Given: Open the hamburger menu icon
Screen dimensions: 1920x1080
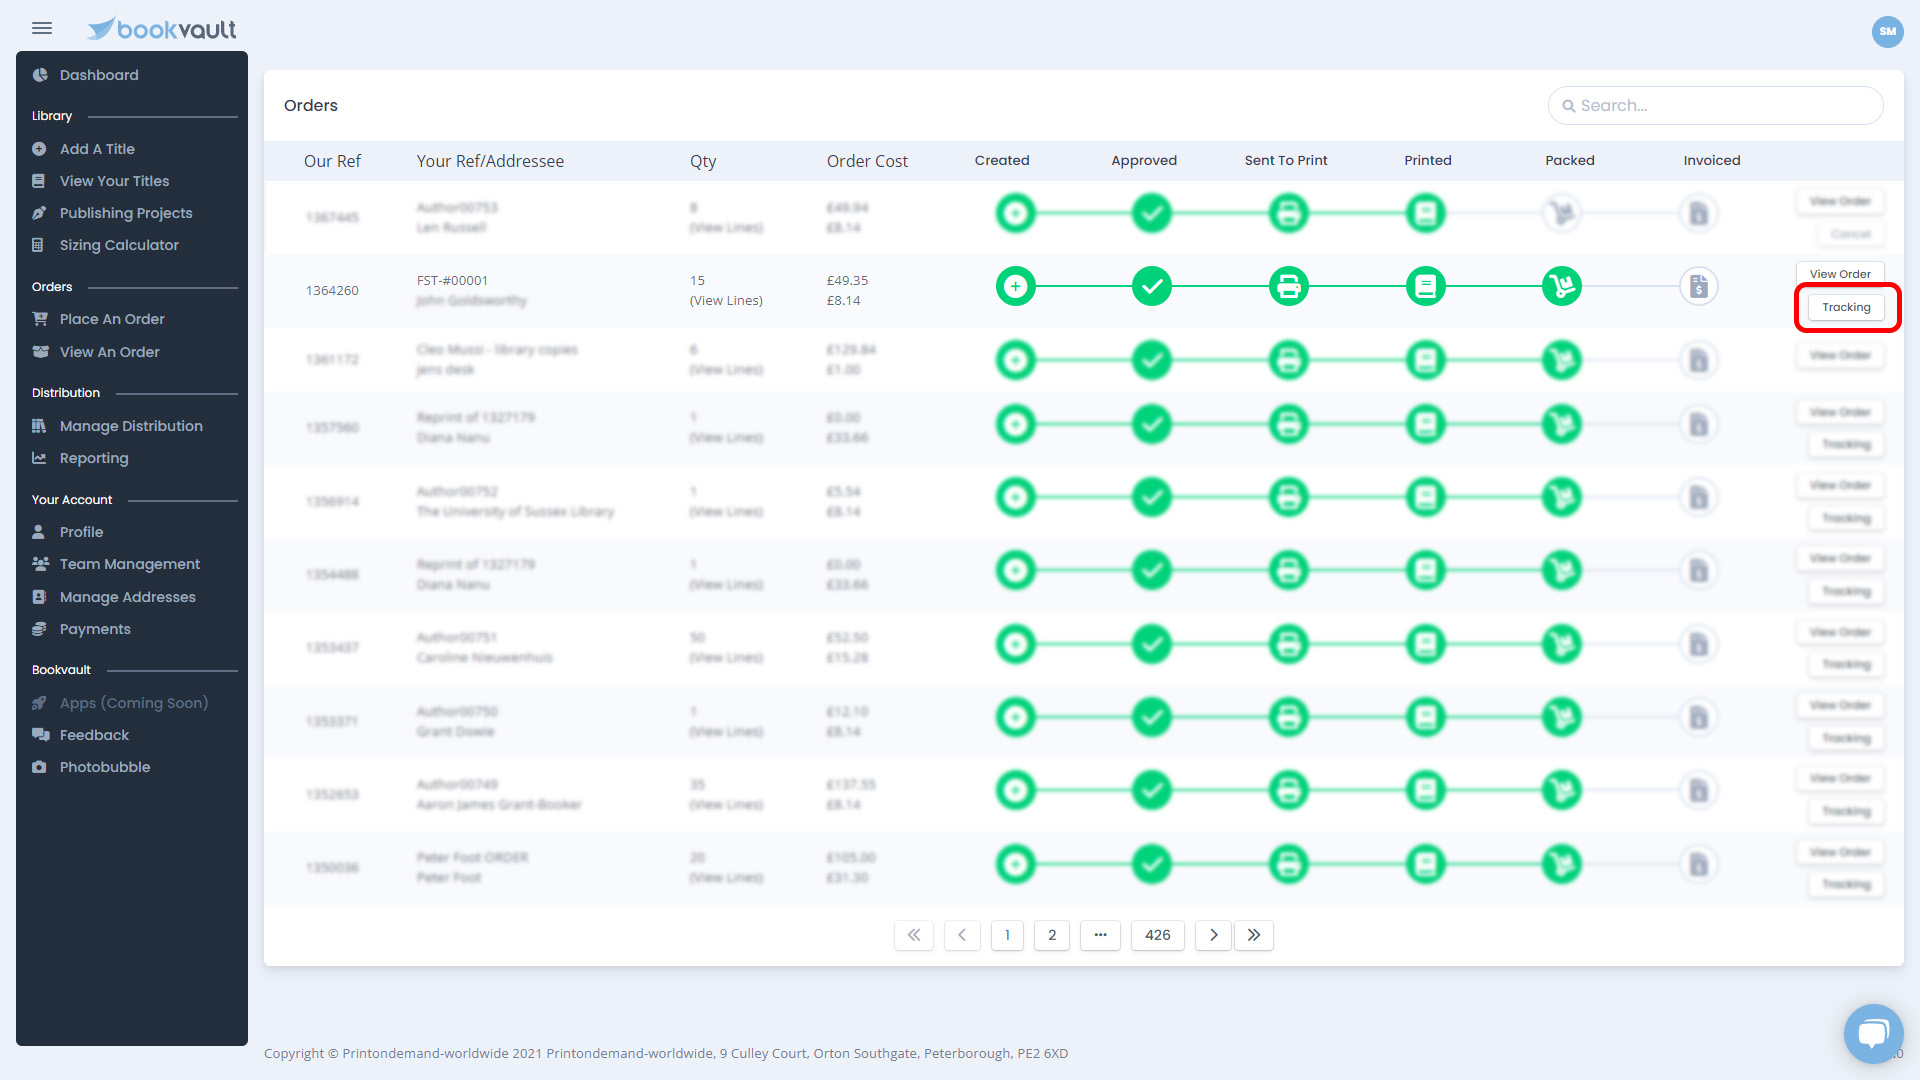Looking at the screenshot, I should (x=42, y=28).
